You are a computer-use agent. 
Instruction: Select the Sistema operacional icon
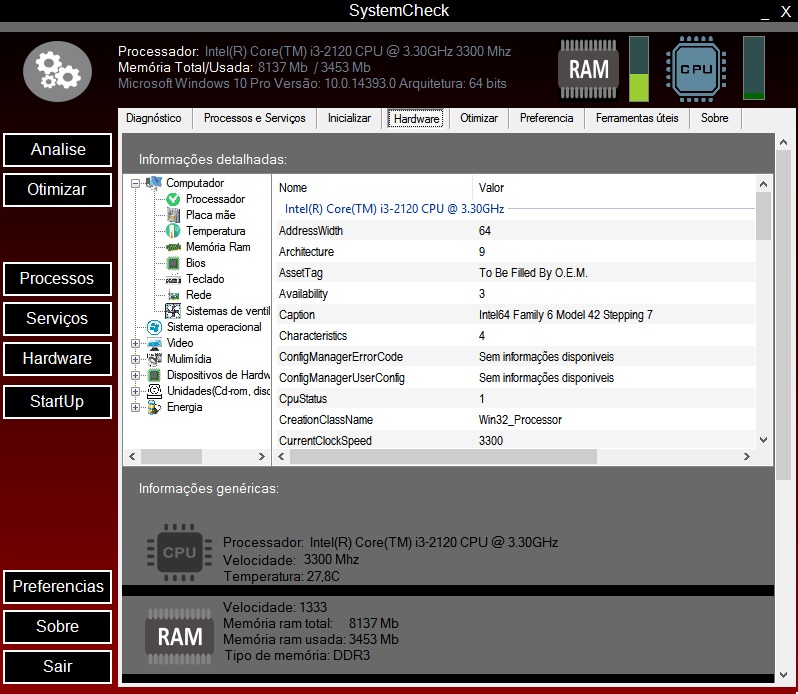point(154,327)
